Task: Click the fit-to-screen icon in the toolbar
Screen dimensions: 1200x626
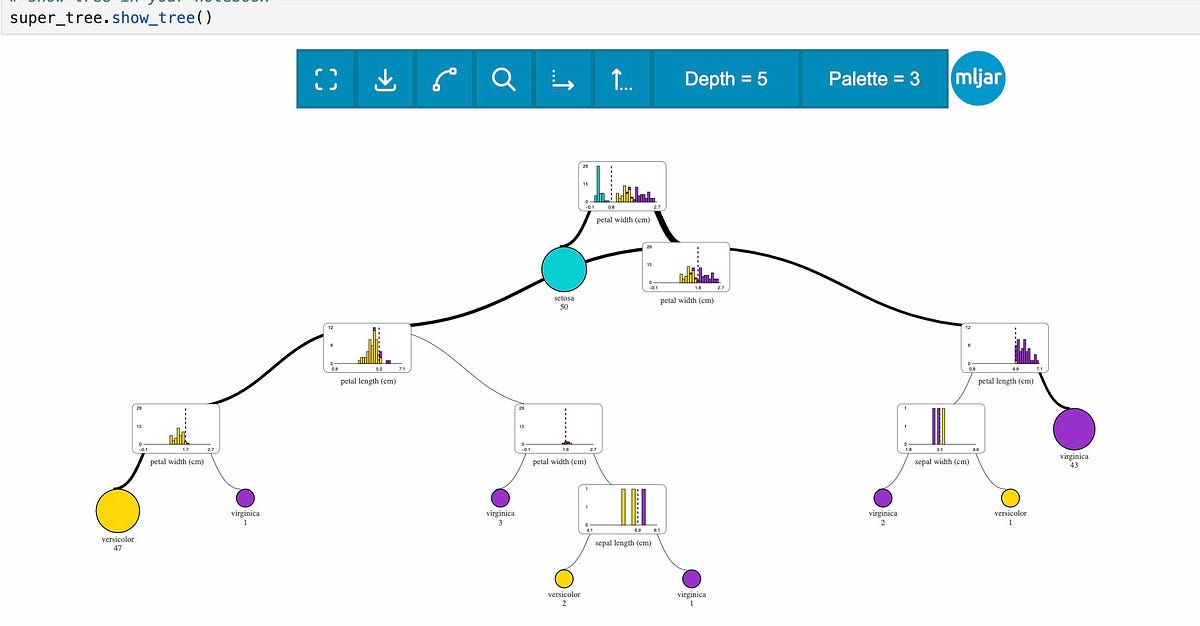Action: click(x=329, y=78)
